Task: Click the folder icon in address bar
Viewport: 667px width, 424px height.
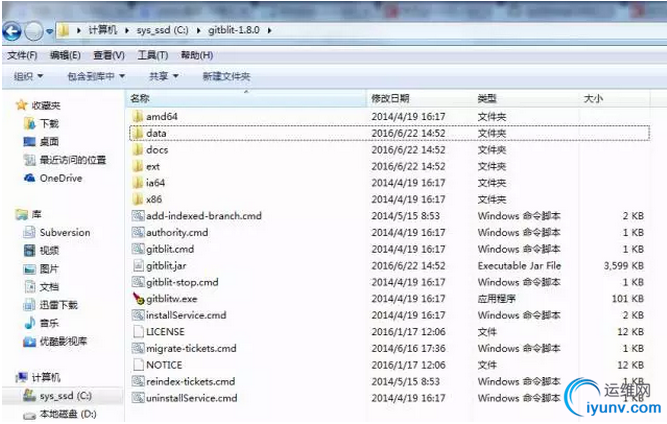Action: pyautogui.click(x=63, y=30)
